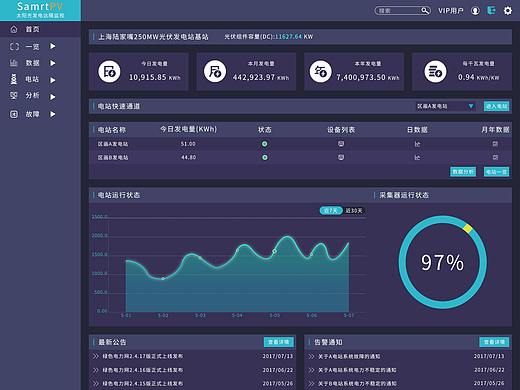Expand the 分析 sidebar submenu arrow

pos(53,97)
